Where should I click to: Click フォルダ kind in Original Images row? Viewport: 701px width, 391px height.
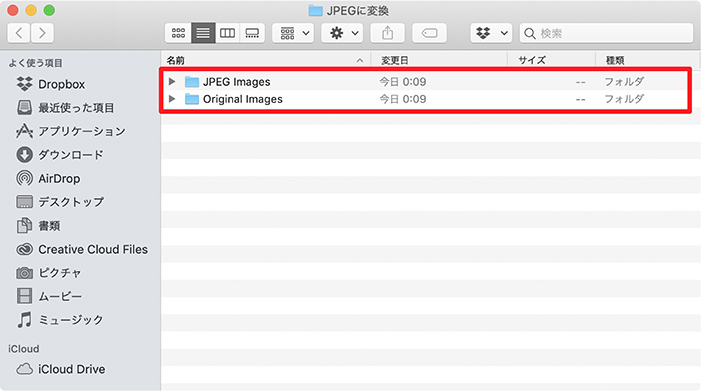624,99
